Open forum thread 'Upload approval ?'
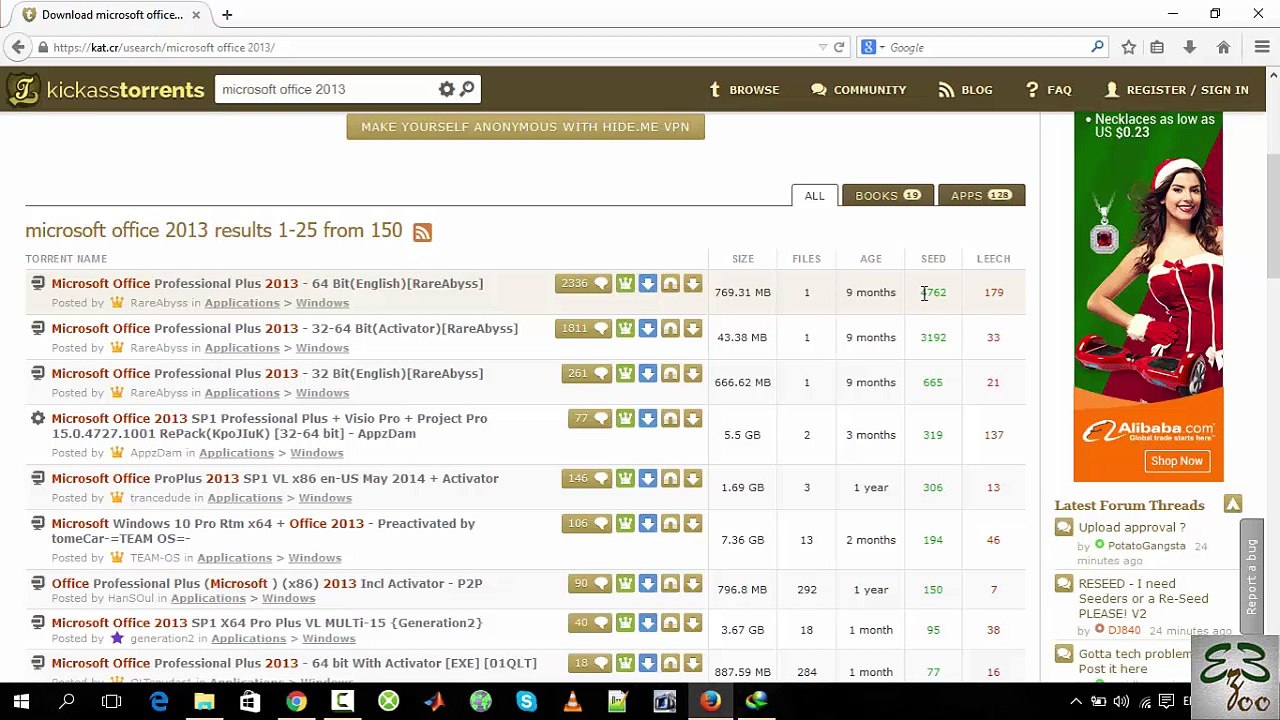1280x720 pixels. [1131, 527]
